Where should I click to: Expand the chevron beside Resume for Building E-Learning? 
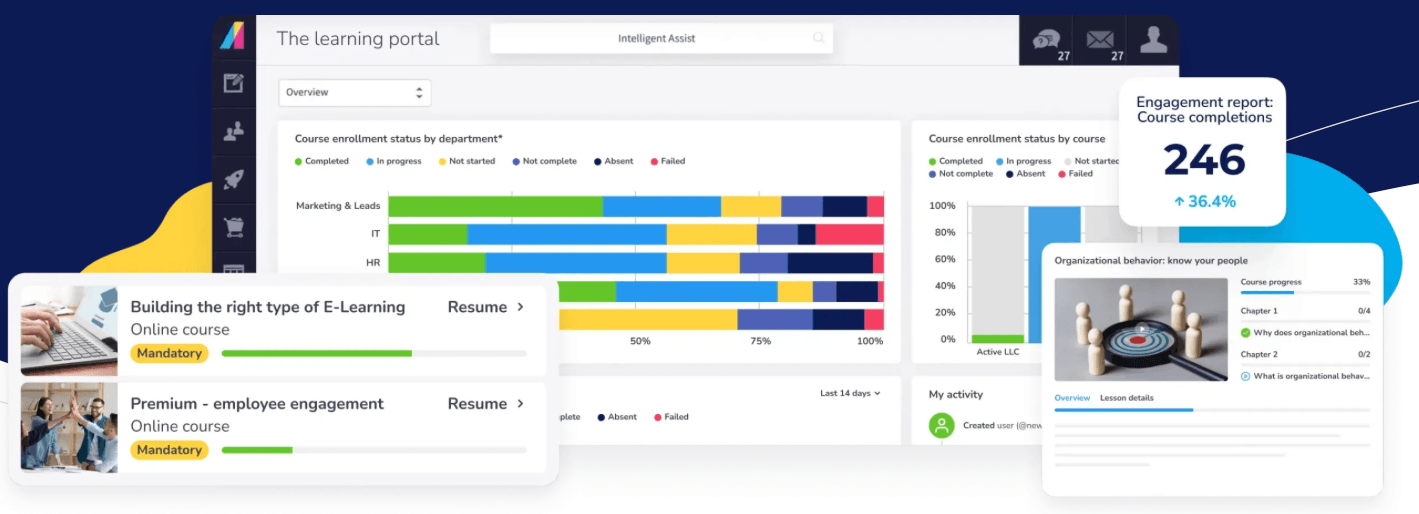[x=520, y=307]
